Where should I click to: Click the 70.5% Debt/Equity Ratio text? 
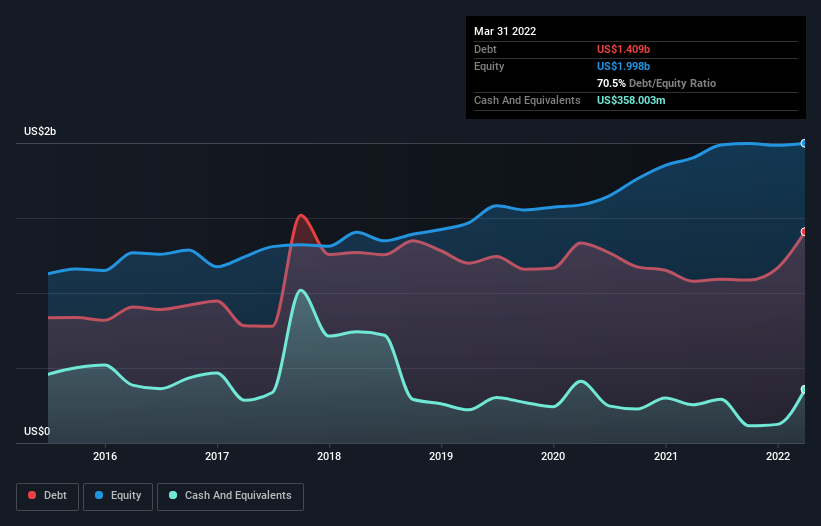656,83
